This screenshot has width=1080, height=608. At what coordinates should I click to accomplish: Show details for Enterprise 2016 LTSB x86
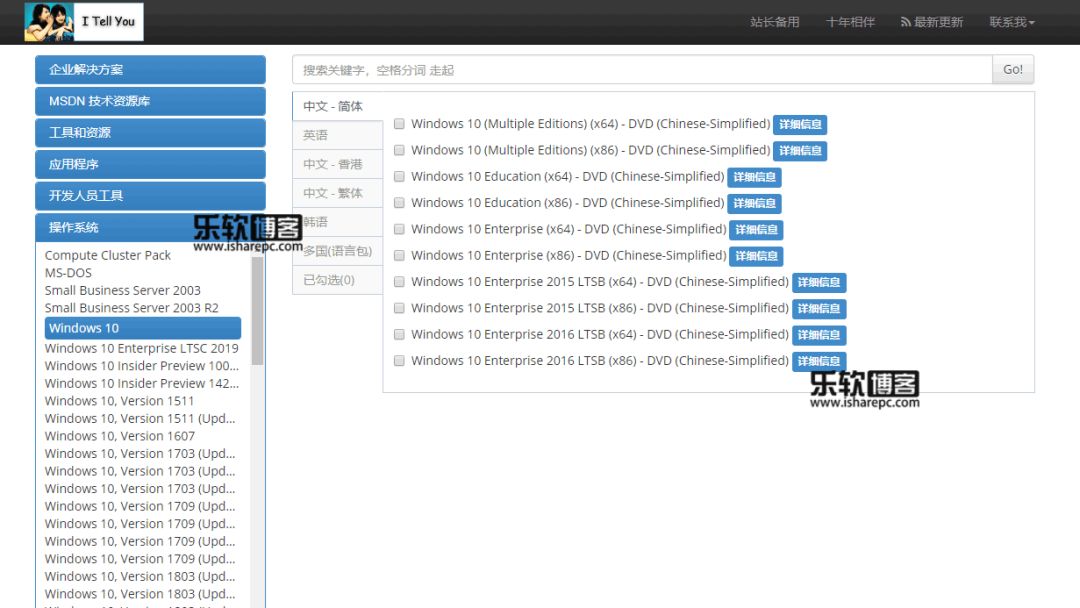coord(819,361)
